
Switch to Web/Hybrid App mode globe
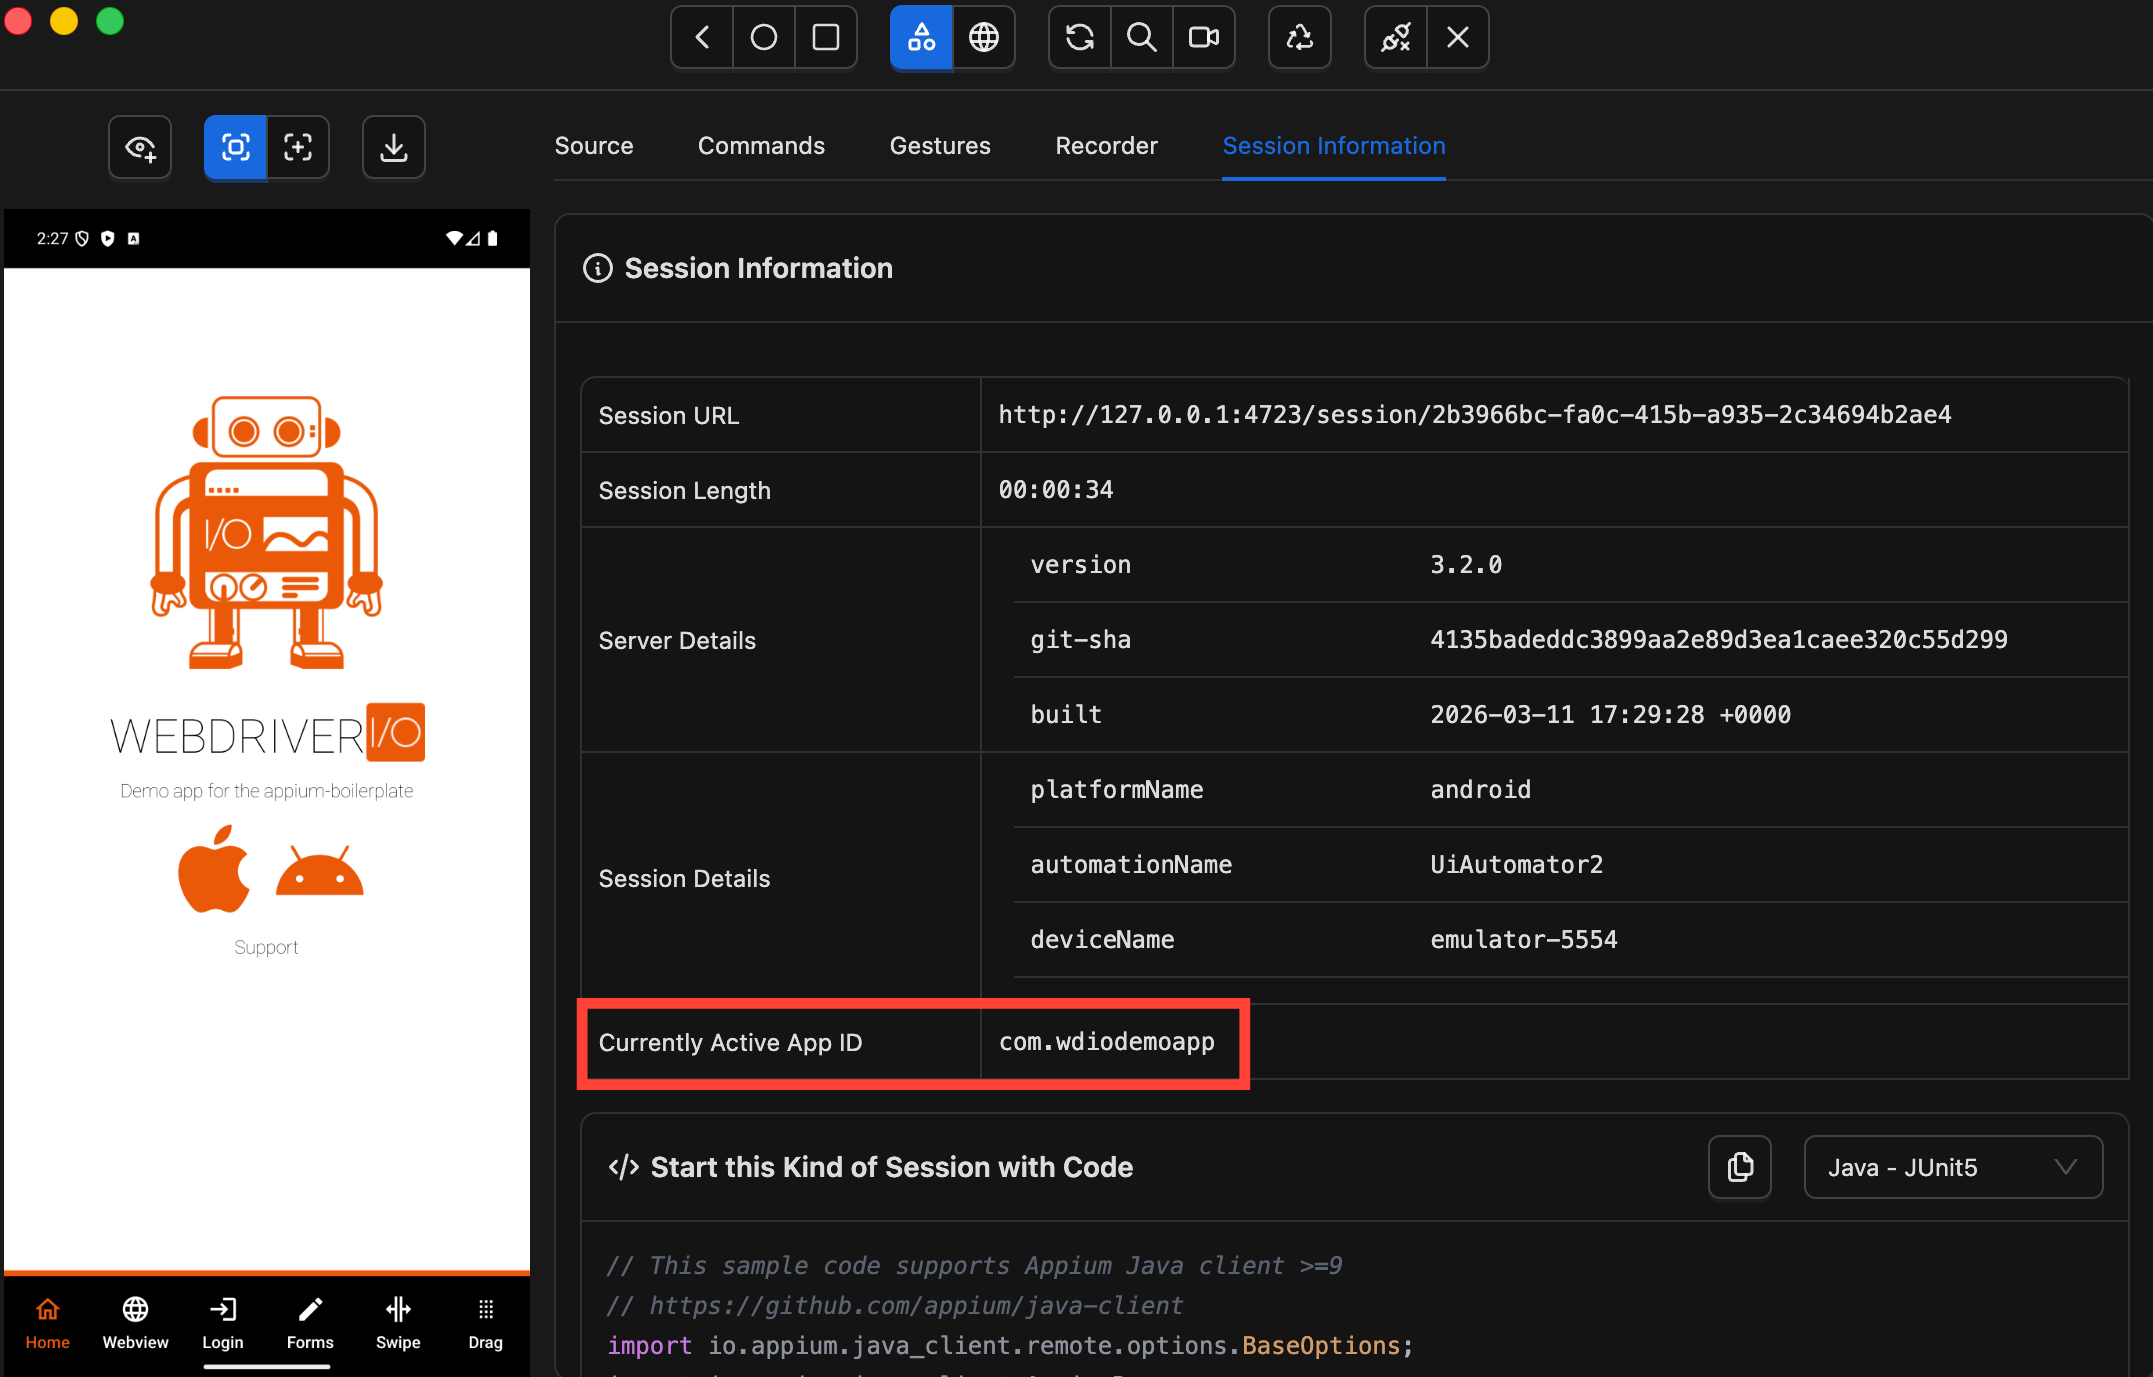point(983,38)
